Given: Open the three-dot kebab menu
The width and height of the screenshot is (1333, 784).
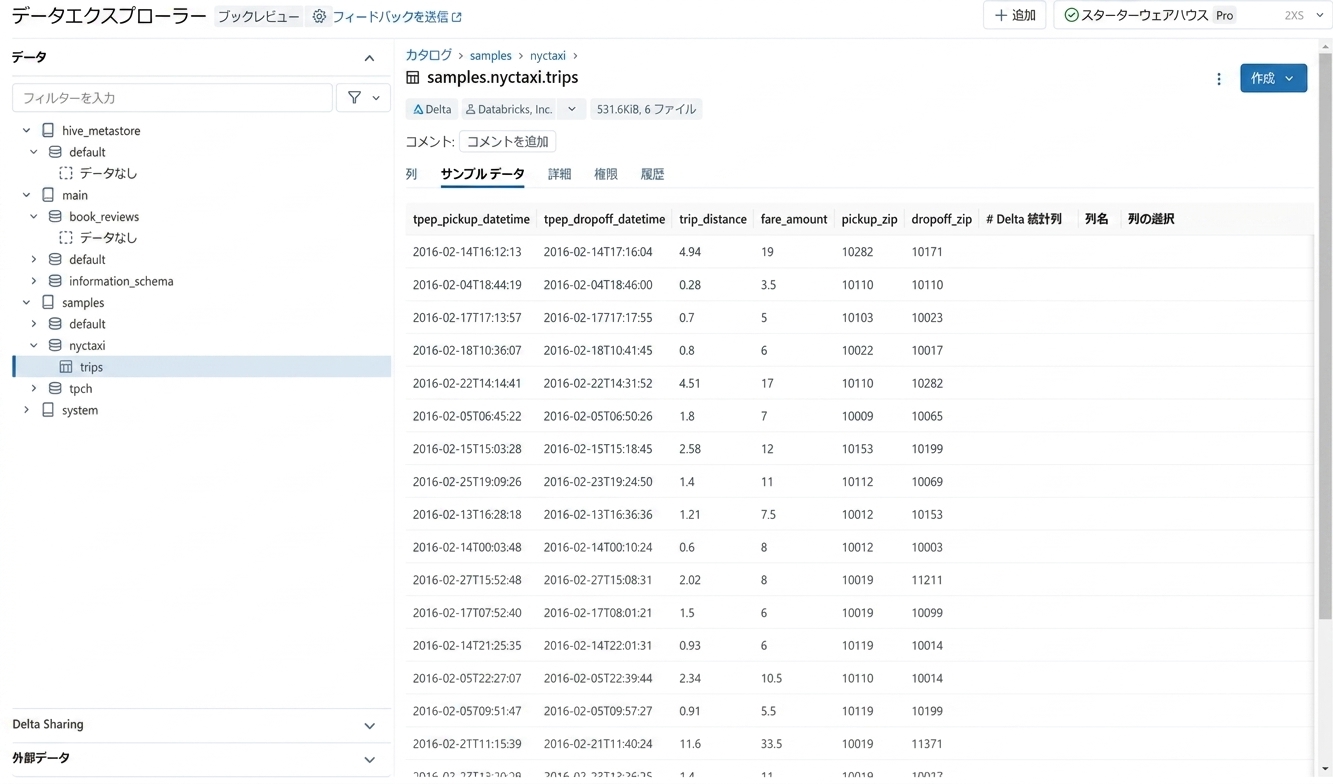Looking at the screenshot, I should 1218,79.
